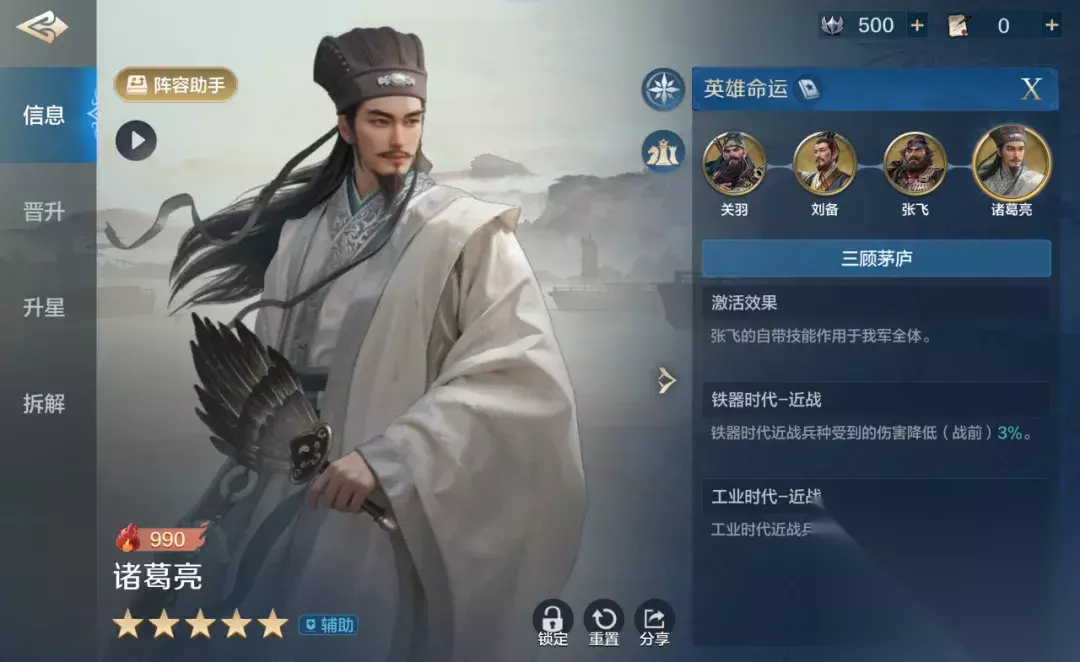Click the 重置 reset icon
1080x662 pixels.
pos(603,623)
